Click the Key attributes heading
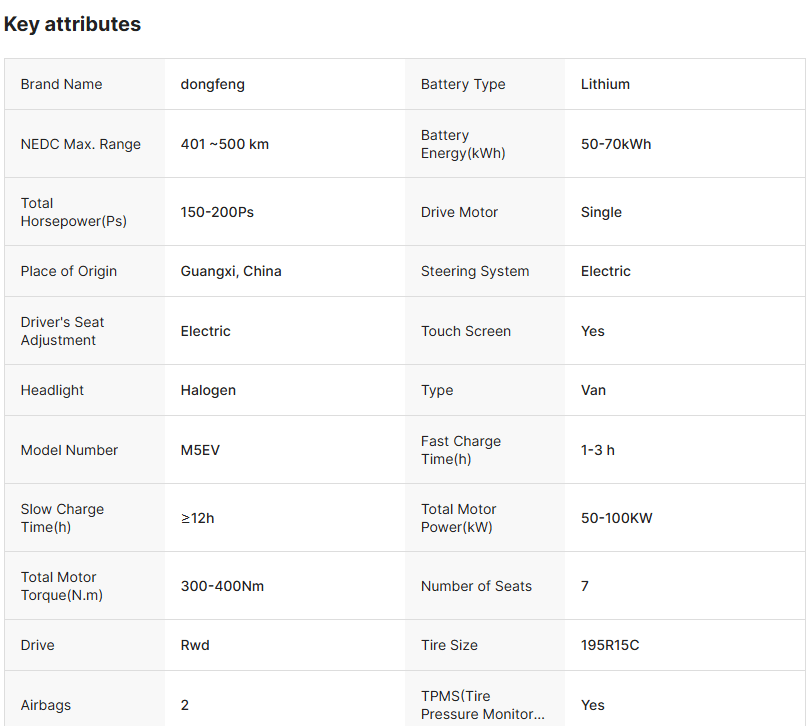 (x=72, y=24)
